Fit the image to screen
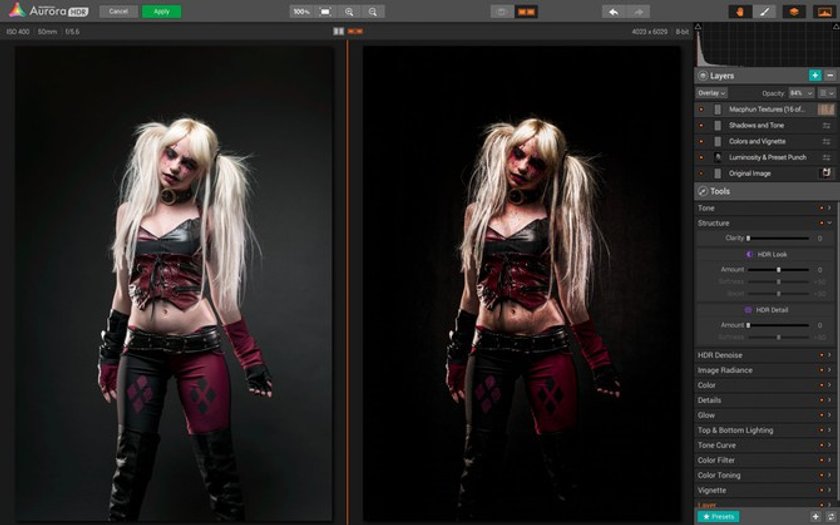 point(325,11)
